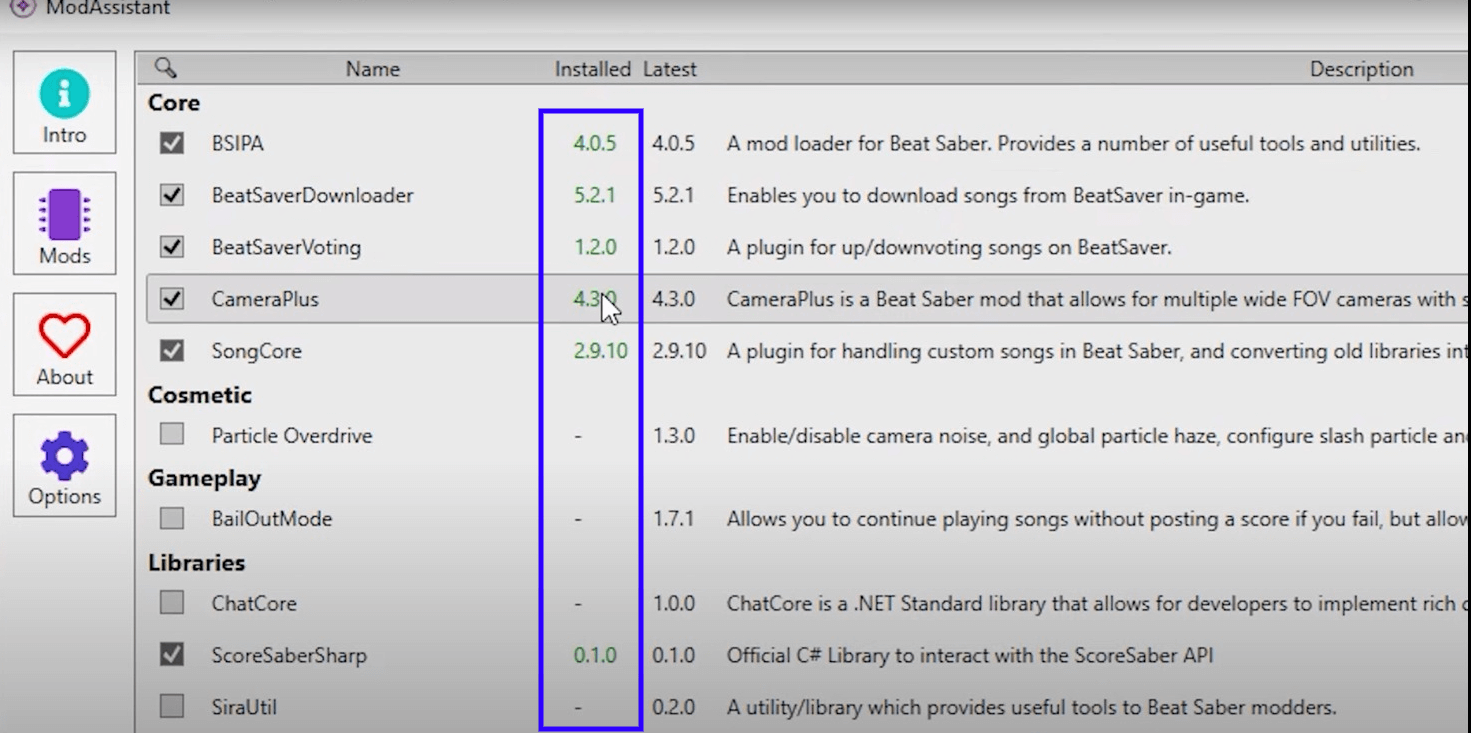
Task: Select the BeatSaverDownloader row name
Action: (312, 196)
